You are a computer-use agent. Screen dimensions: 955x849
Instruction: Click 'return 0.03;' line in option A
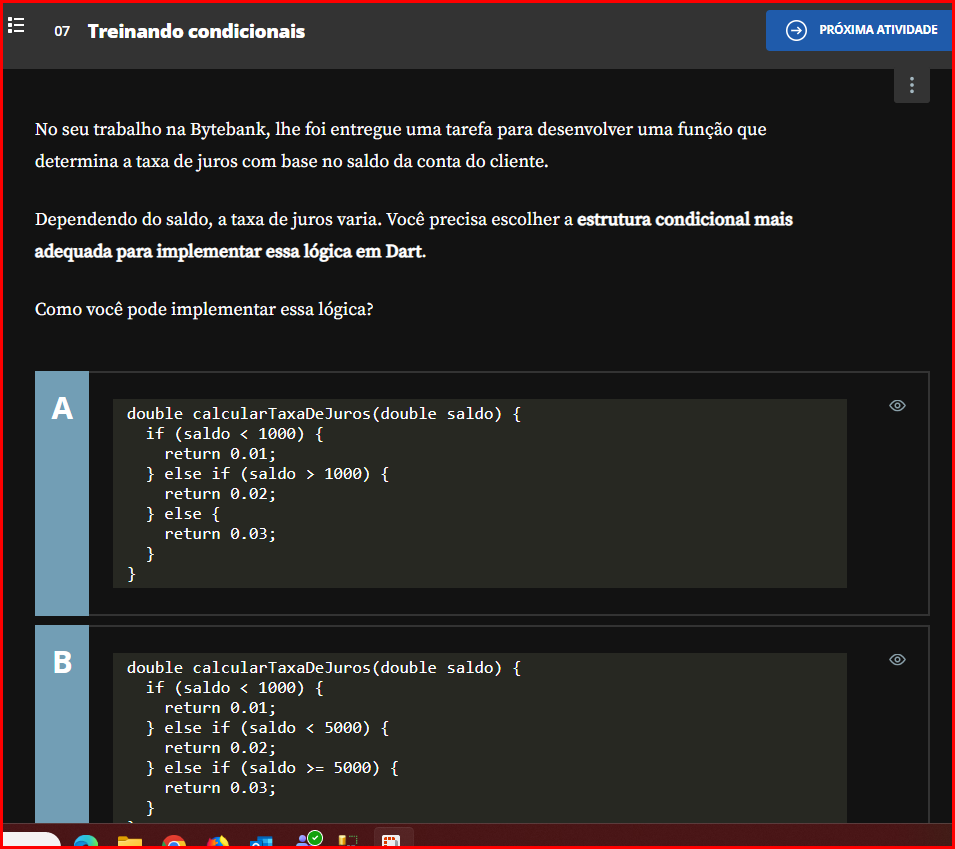coord(220,534)
